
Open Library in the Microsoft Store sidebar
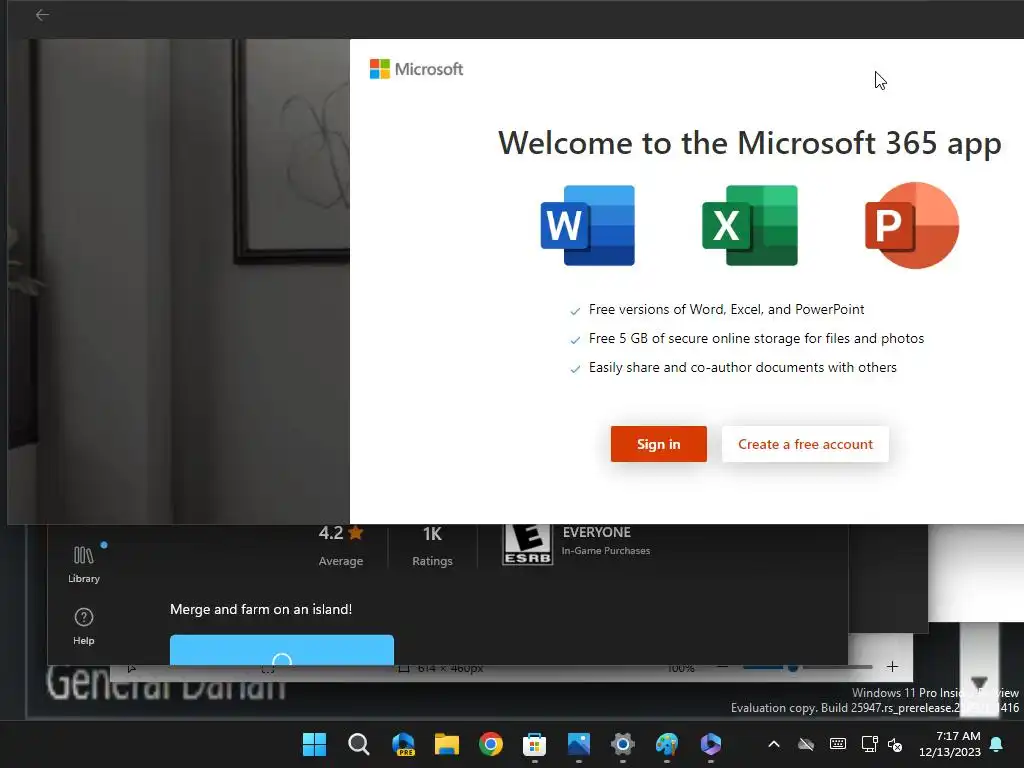coord(84,564)
